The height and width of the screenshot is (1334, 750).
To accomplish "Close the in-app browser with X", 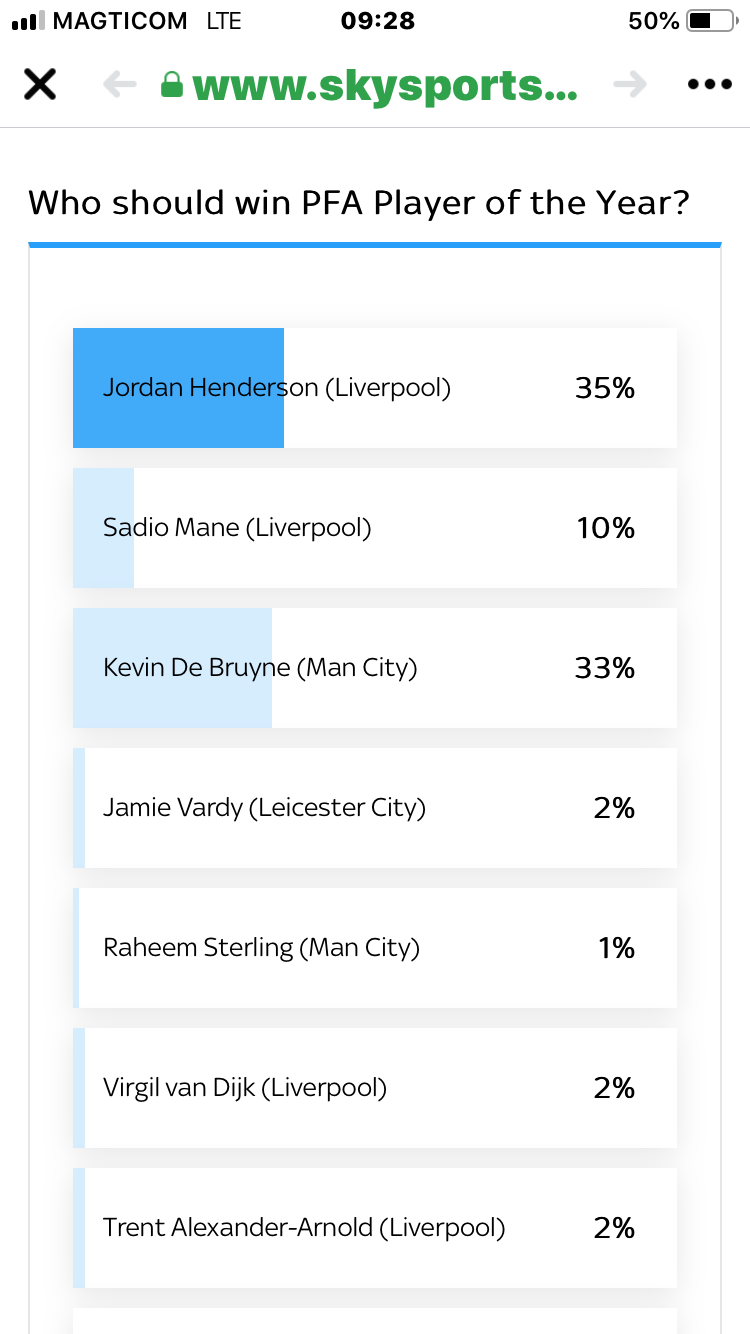I will pos(40,85).
